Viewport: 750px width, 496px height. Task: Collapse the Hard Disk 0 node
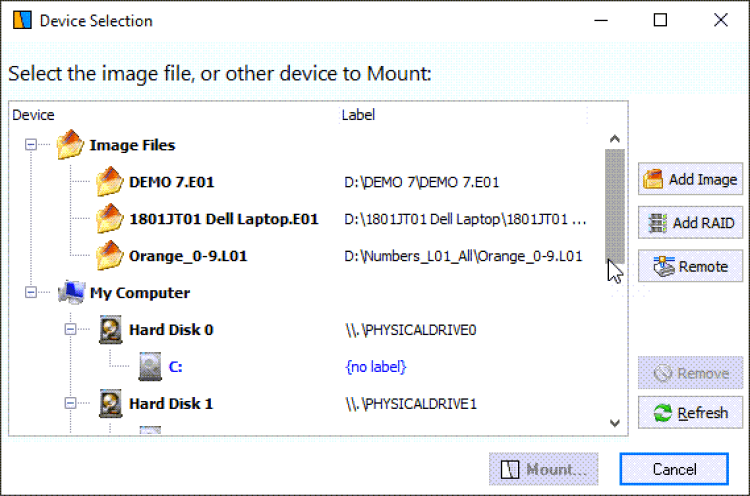click(x=70, y=329)
